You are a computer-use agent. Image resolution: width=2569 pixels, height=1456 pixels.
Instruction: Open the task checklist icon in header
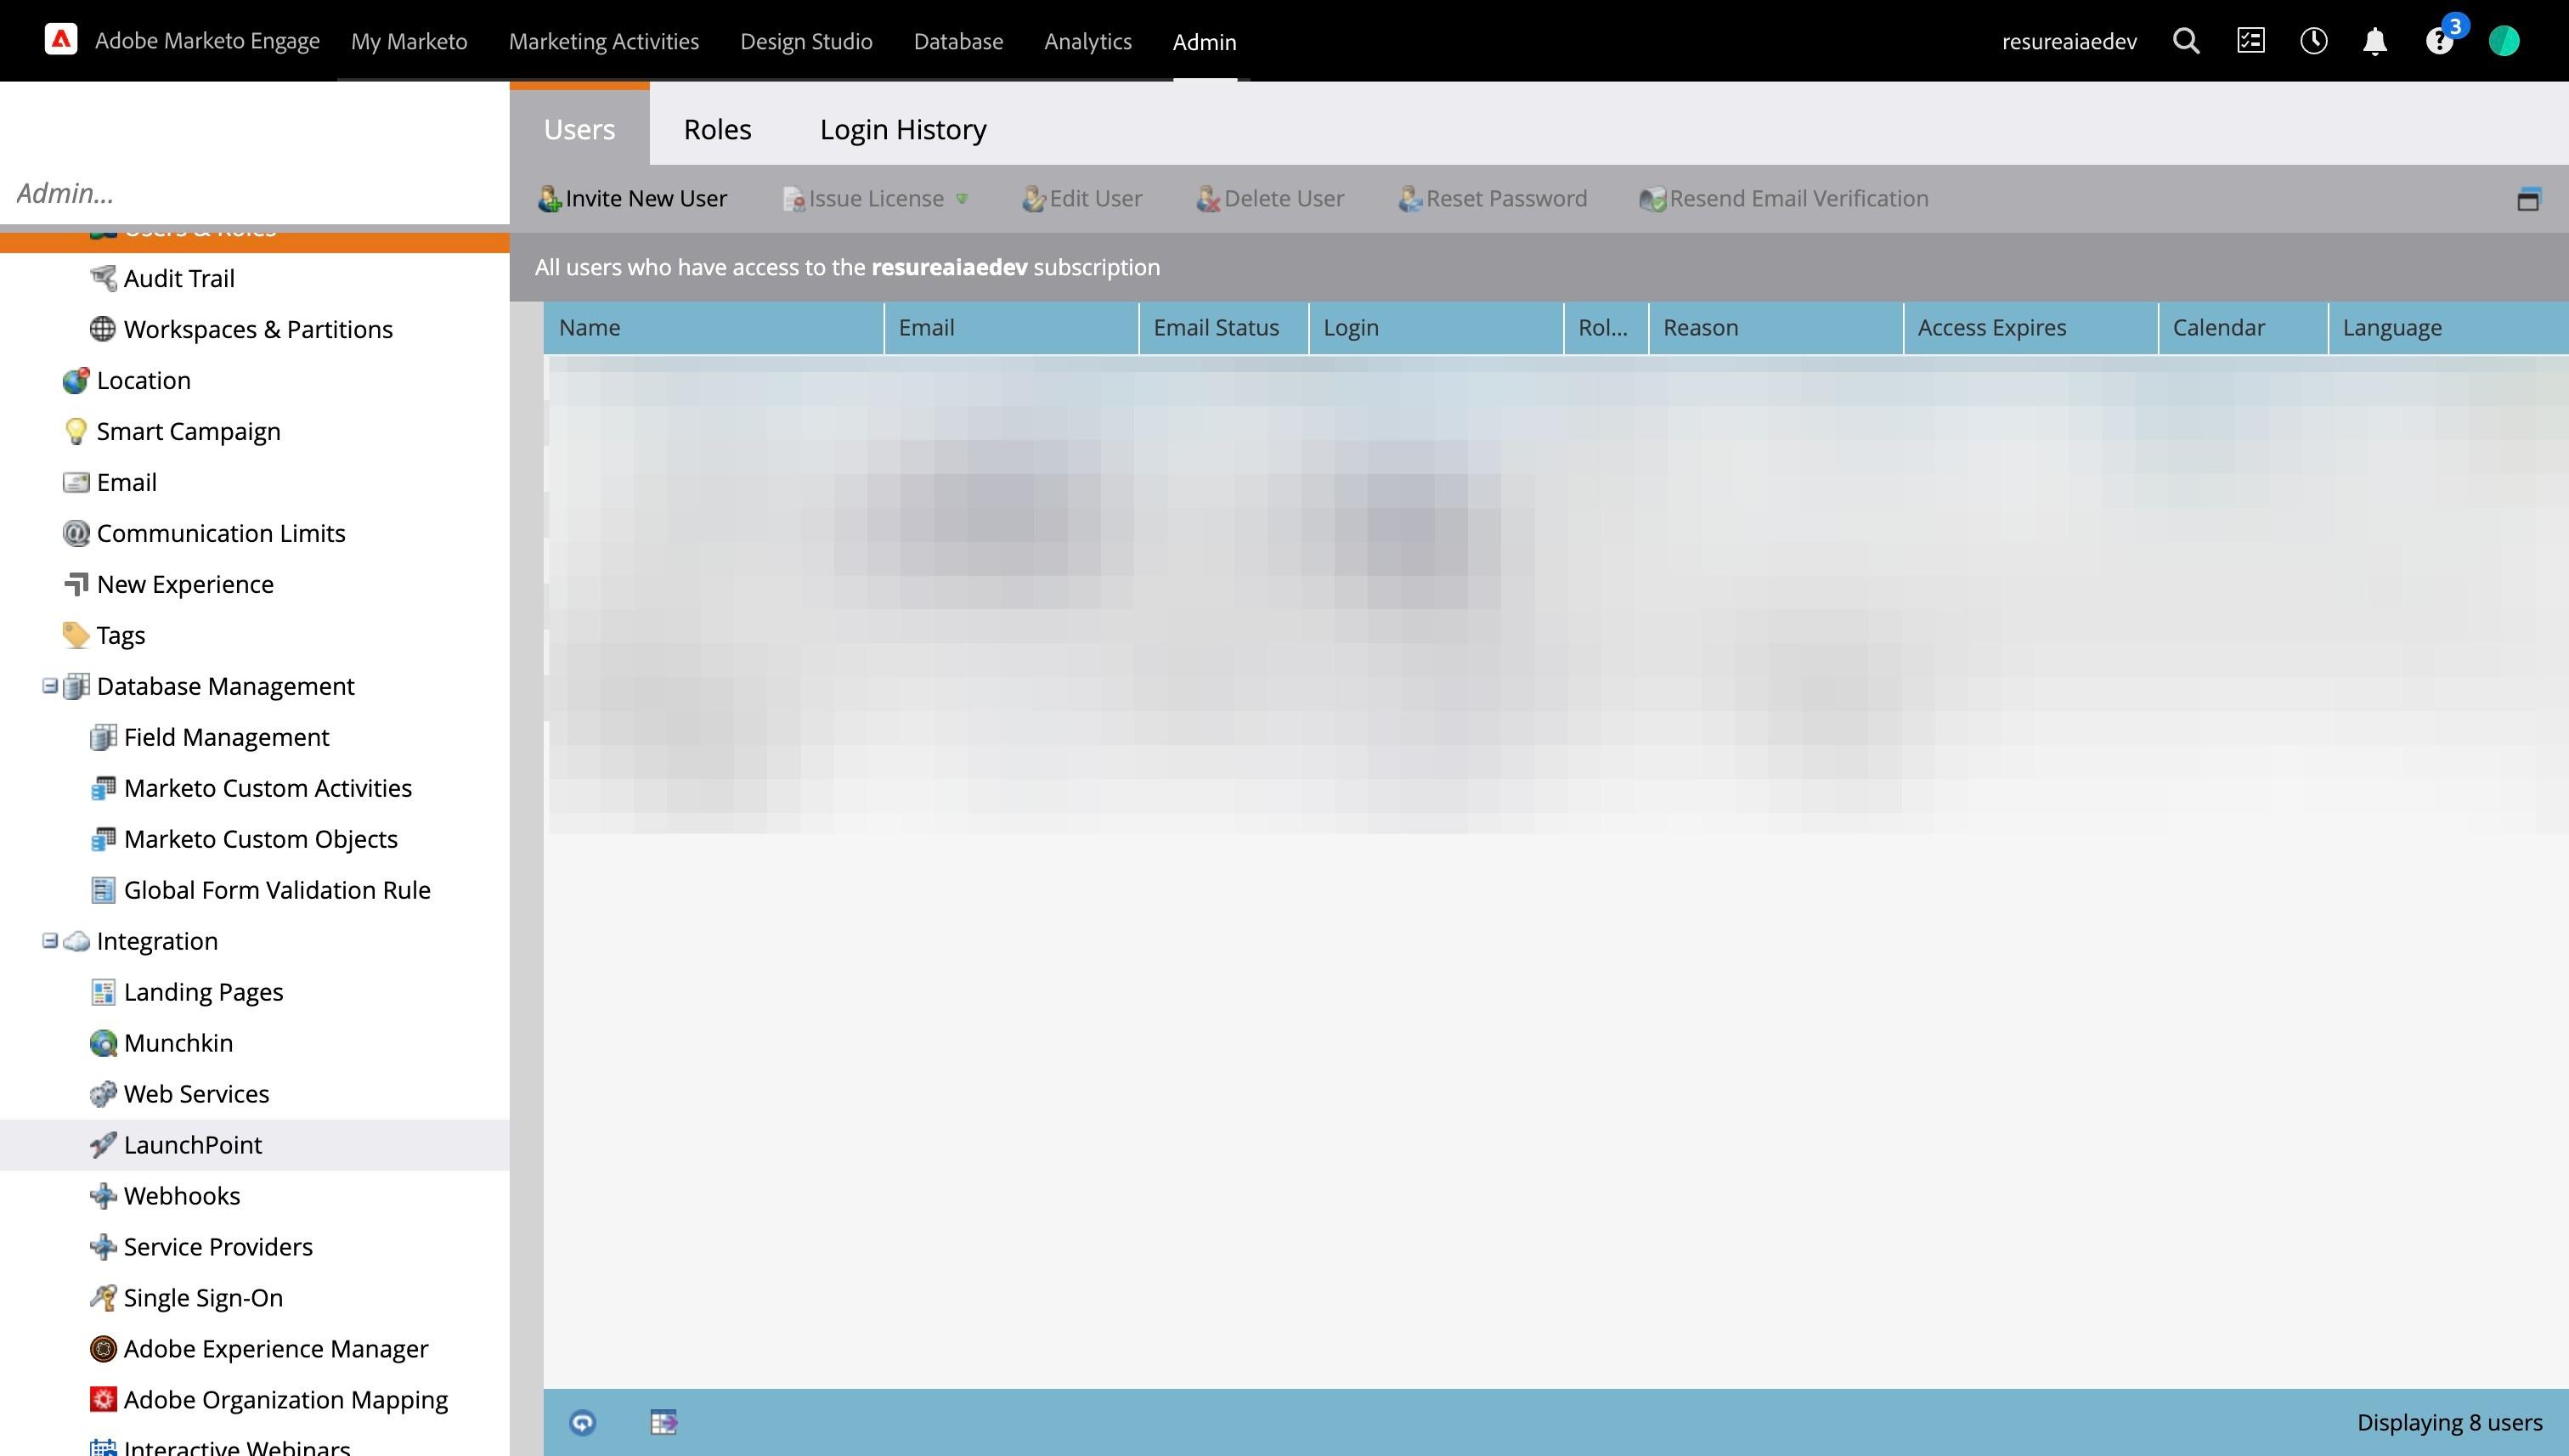coord(2250,41)
